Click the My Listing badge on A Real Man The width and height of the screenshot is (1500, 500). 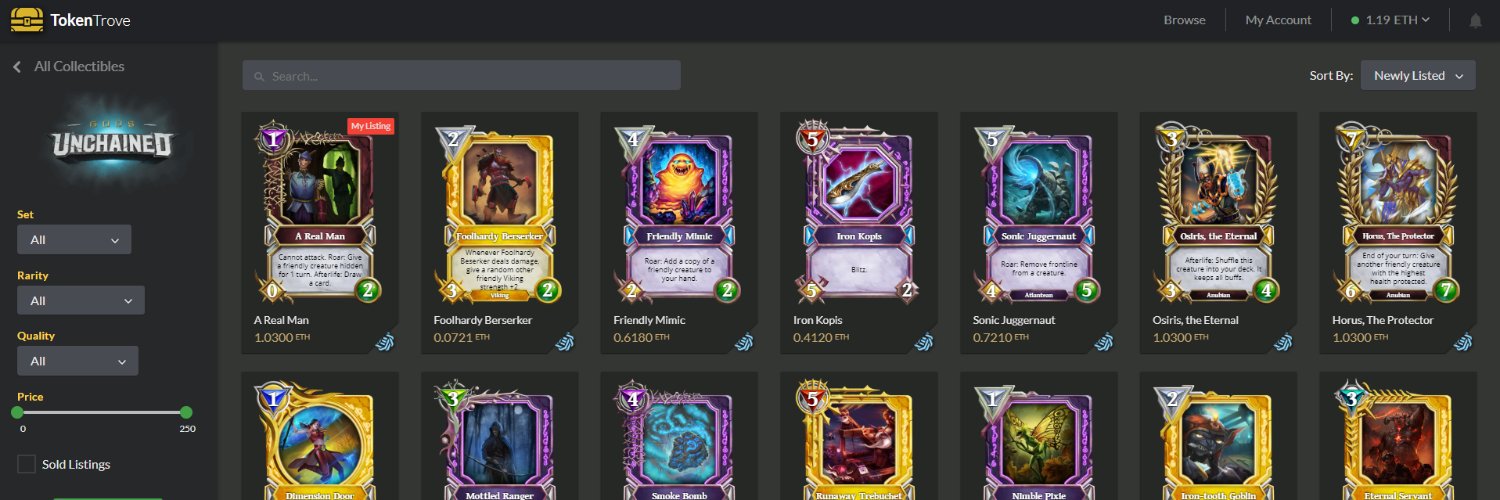(x=370, y=126)
